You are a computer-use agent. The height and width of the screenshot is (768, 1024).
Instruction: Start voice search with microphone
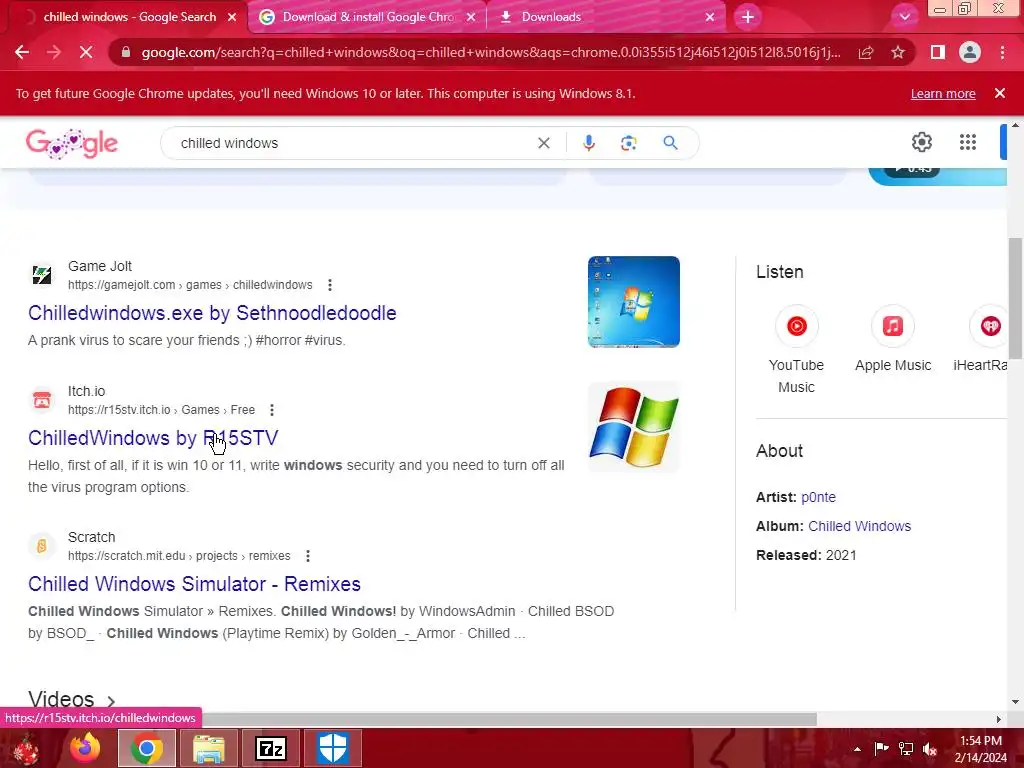(588, 143)
